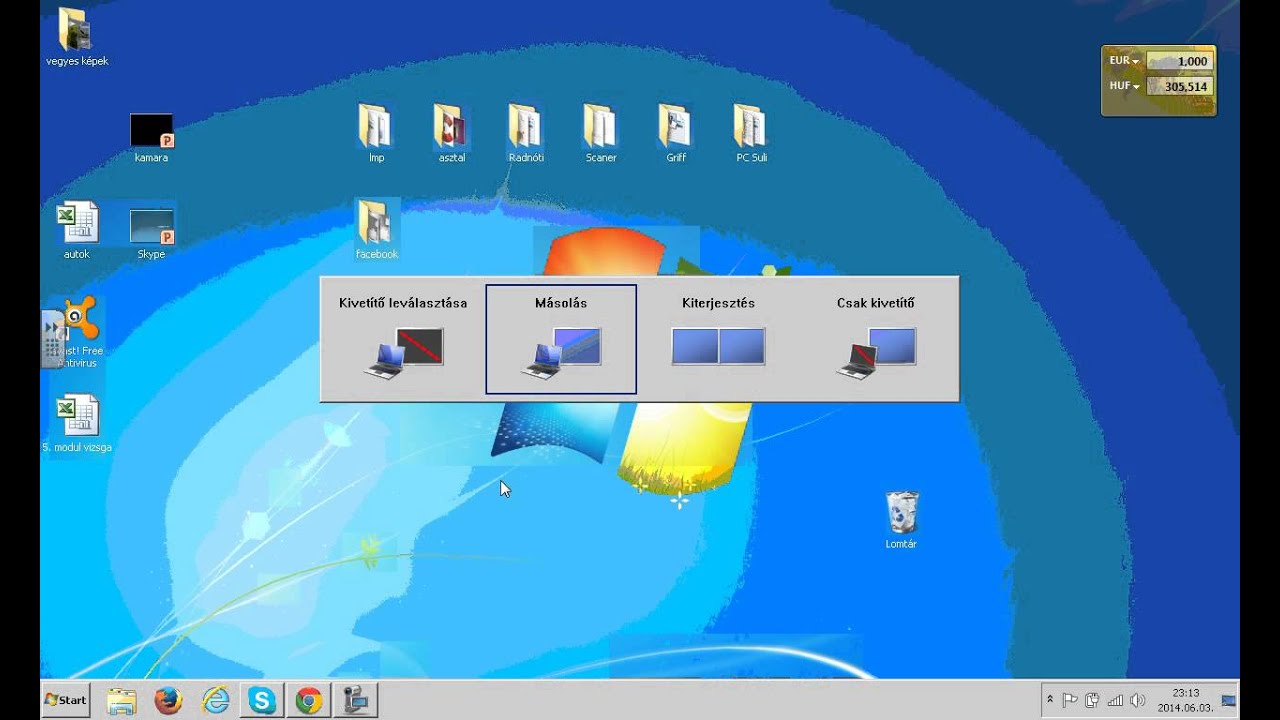
Task: Select the Lomtár recycle bin
Action: tap(901, 520)
